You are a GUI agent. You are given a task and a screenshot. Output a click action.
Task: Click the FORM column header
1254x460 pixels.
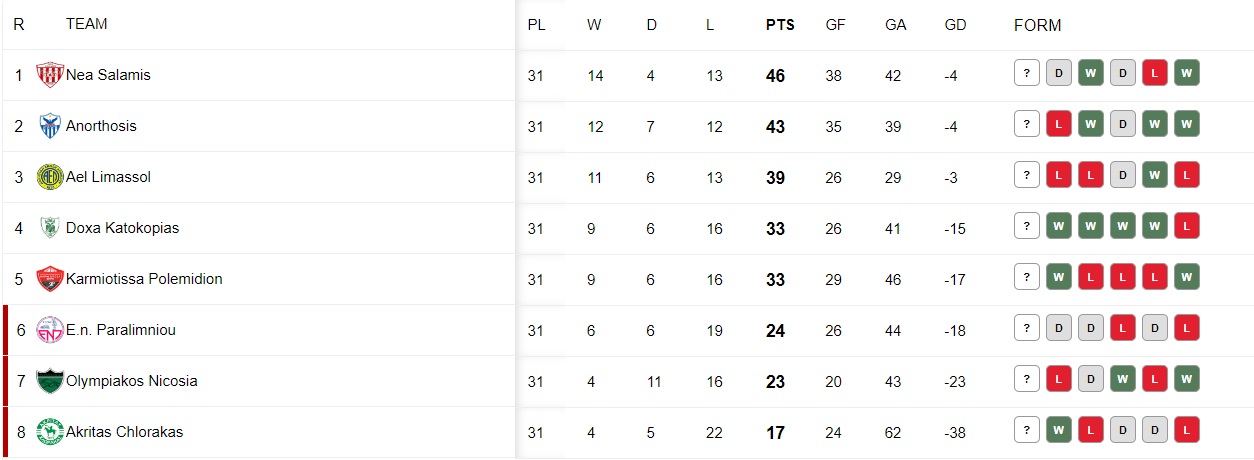(x=1038, y=25)
